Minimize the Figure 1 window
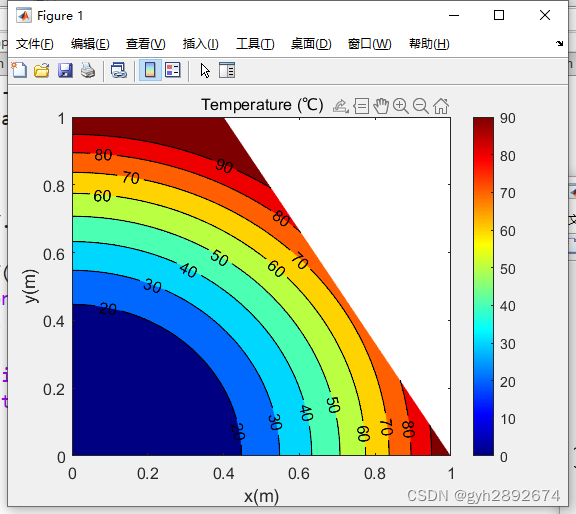Screen dimensions: 576x514 click(x=454, y=15)
